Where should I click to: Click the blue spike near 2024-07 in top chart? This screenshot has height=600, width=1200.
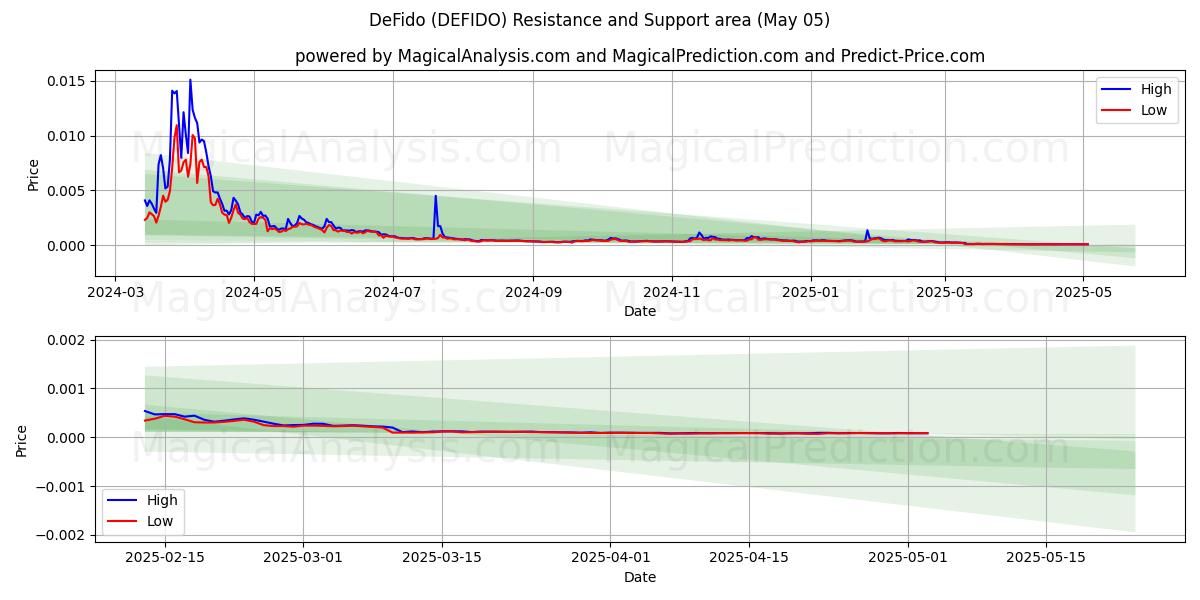click(x=435, y=197)
